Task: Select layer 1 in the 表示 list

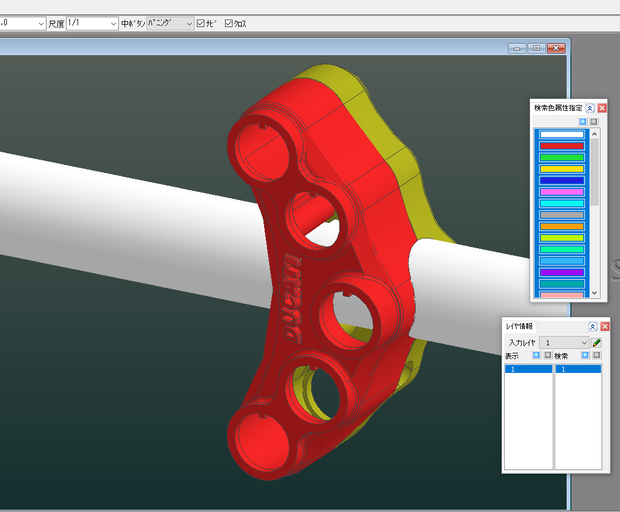Action: [x=528, y=369]
